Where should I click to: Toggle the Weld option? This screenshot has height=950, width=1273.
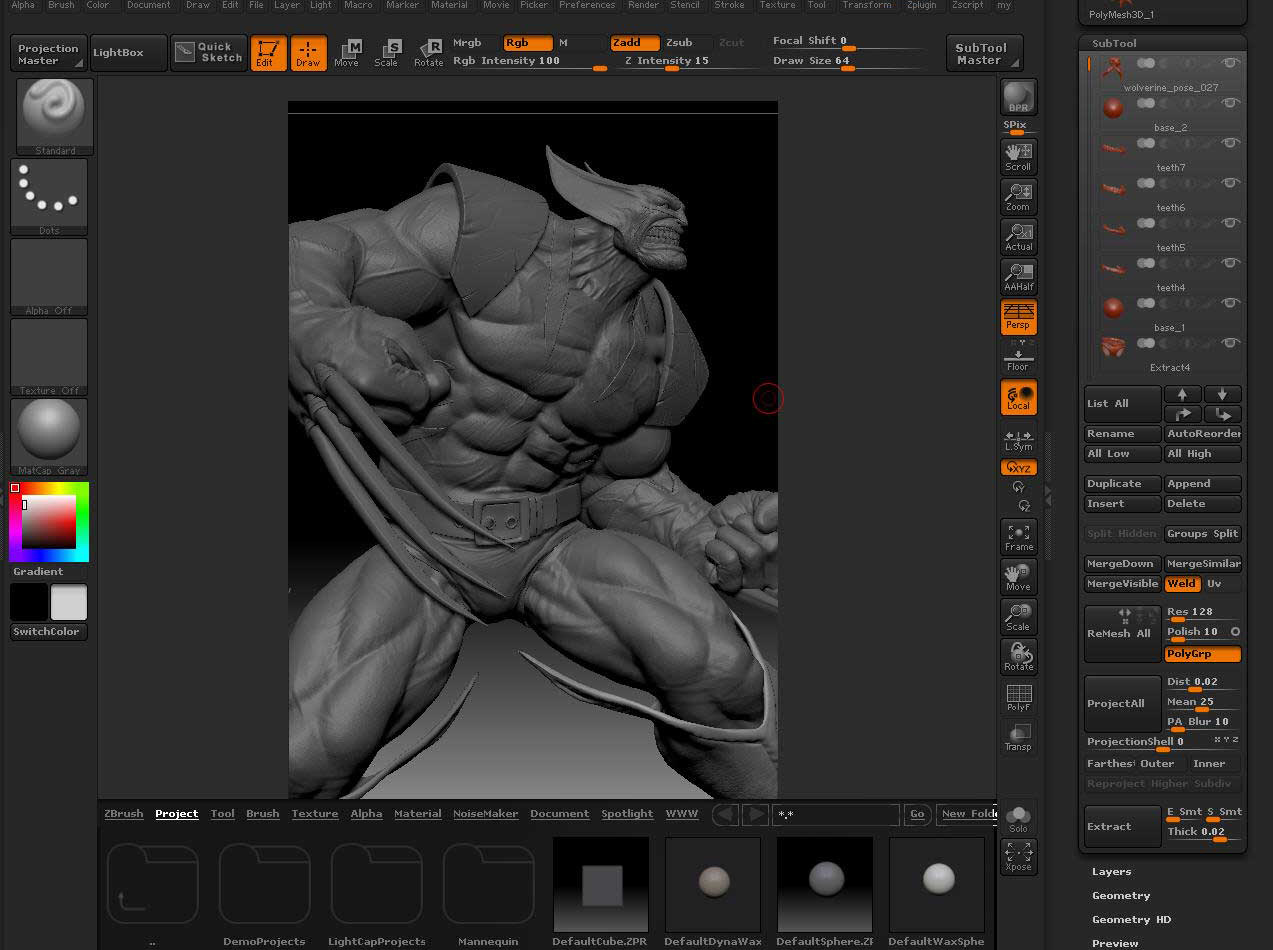click(x=1182, y=584)
